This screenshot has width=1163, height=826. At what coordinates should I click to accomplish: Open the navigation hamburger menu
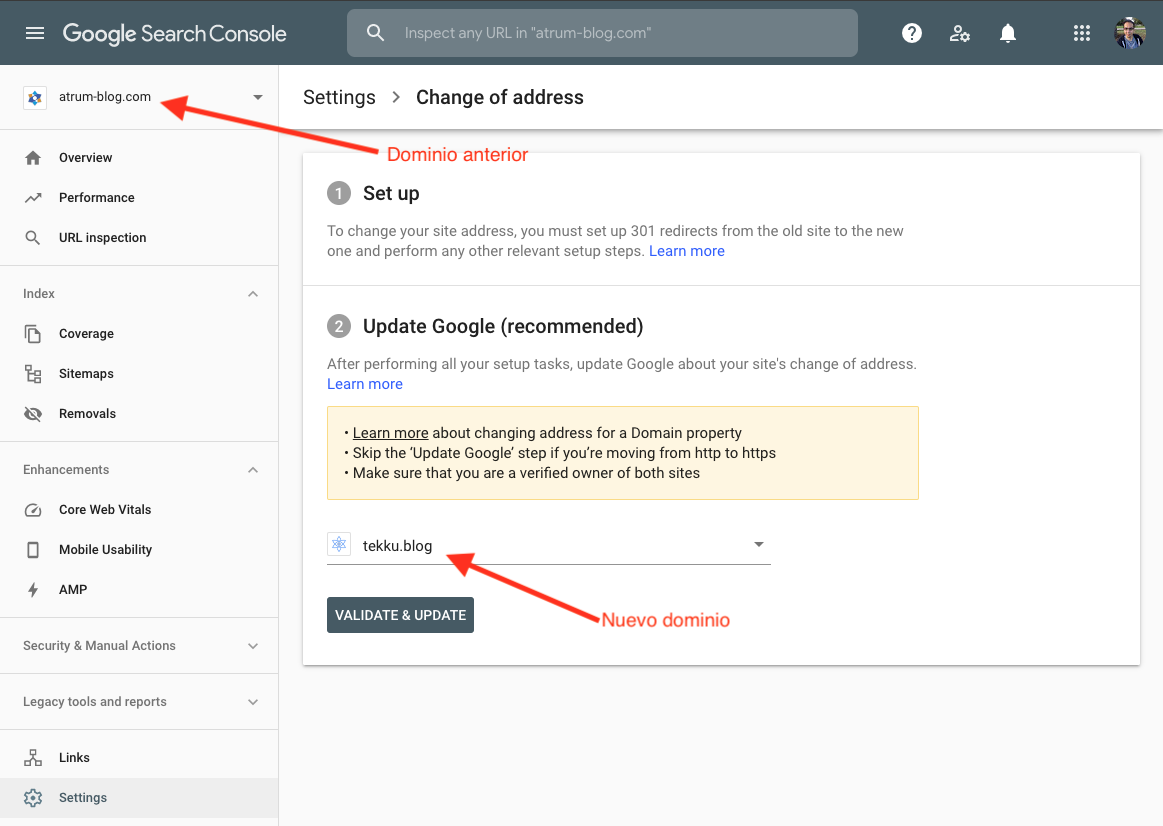coord(35,32)
